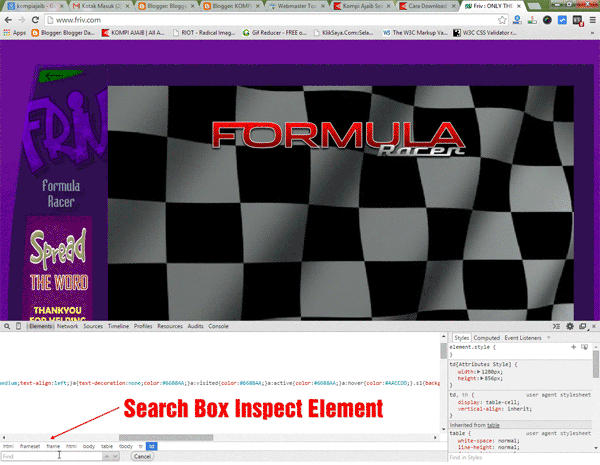The image size is (600, 465).
Task: Open the Chrome hamburger menu
Action: click(x=592, y=20)
